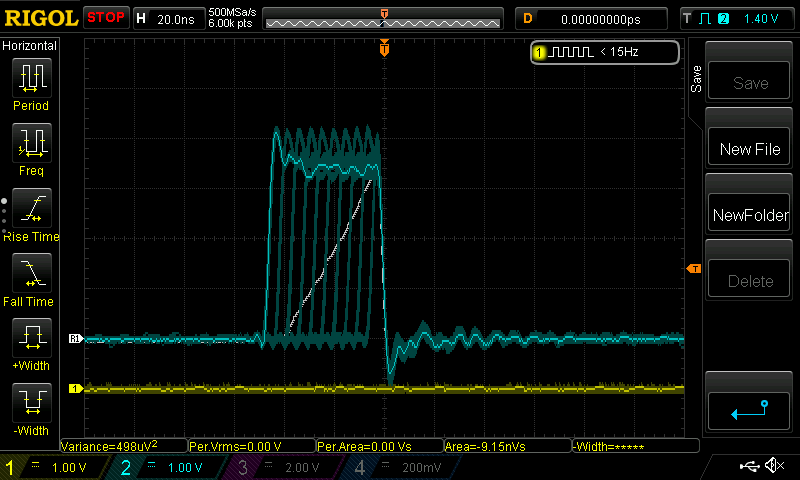The image size is (800, 480).
Task: Click the 500MSa/s sample rate readout
Action: point(232,12)
